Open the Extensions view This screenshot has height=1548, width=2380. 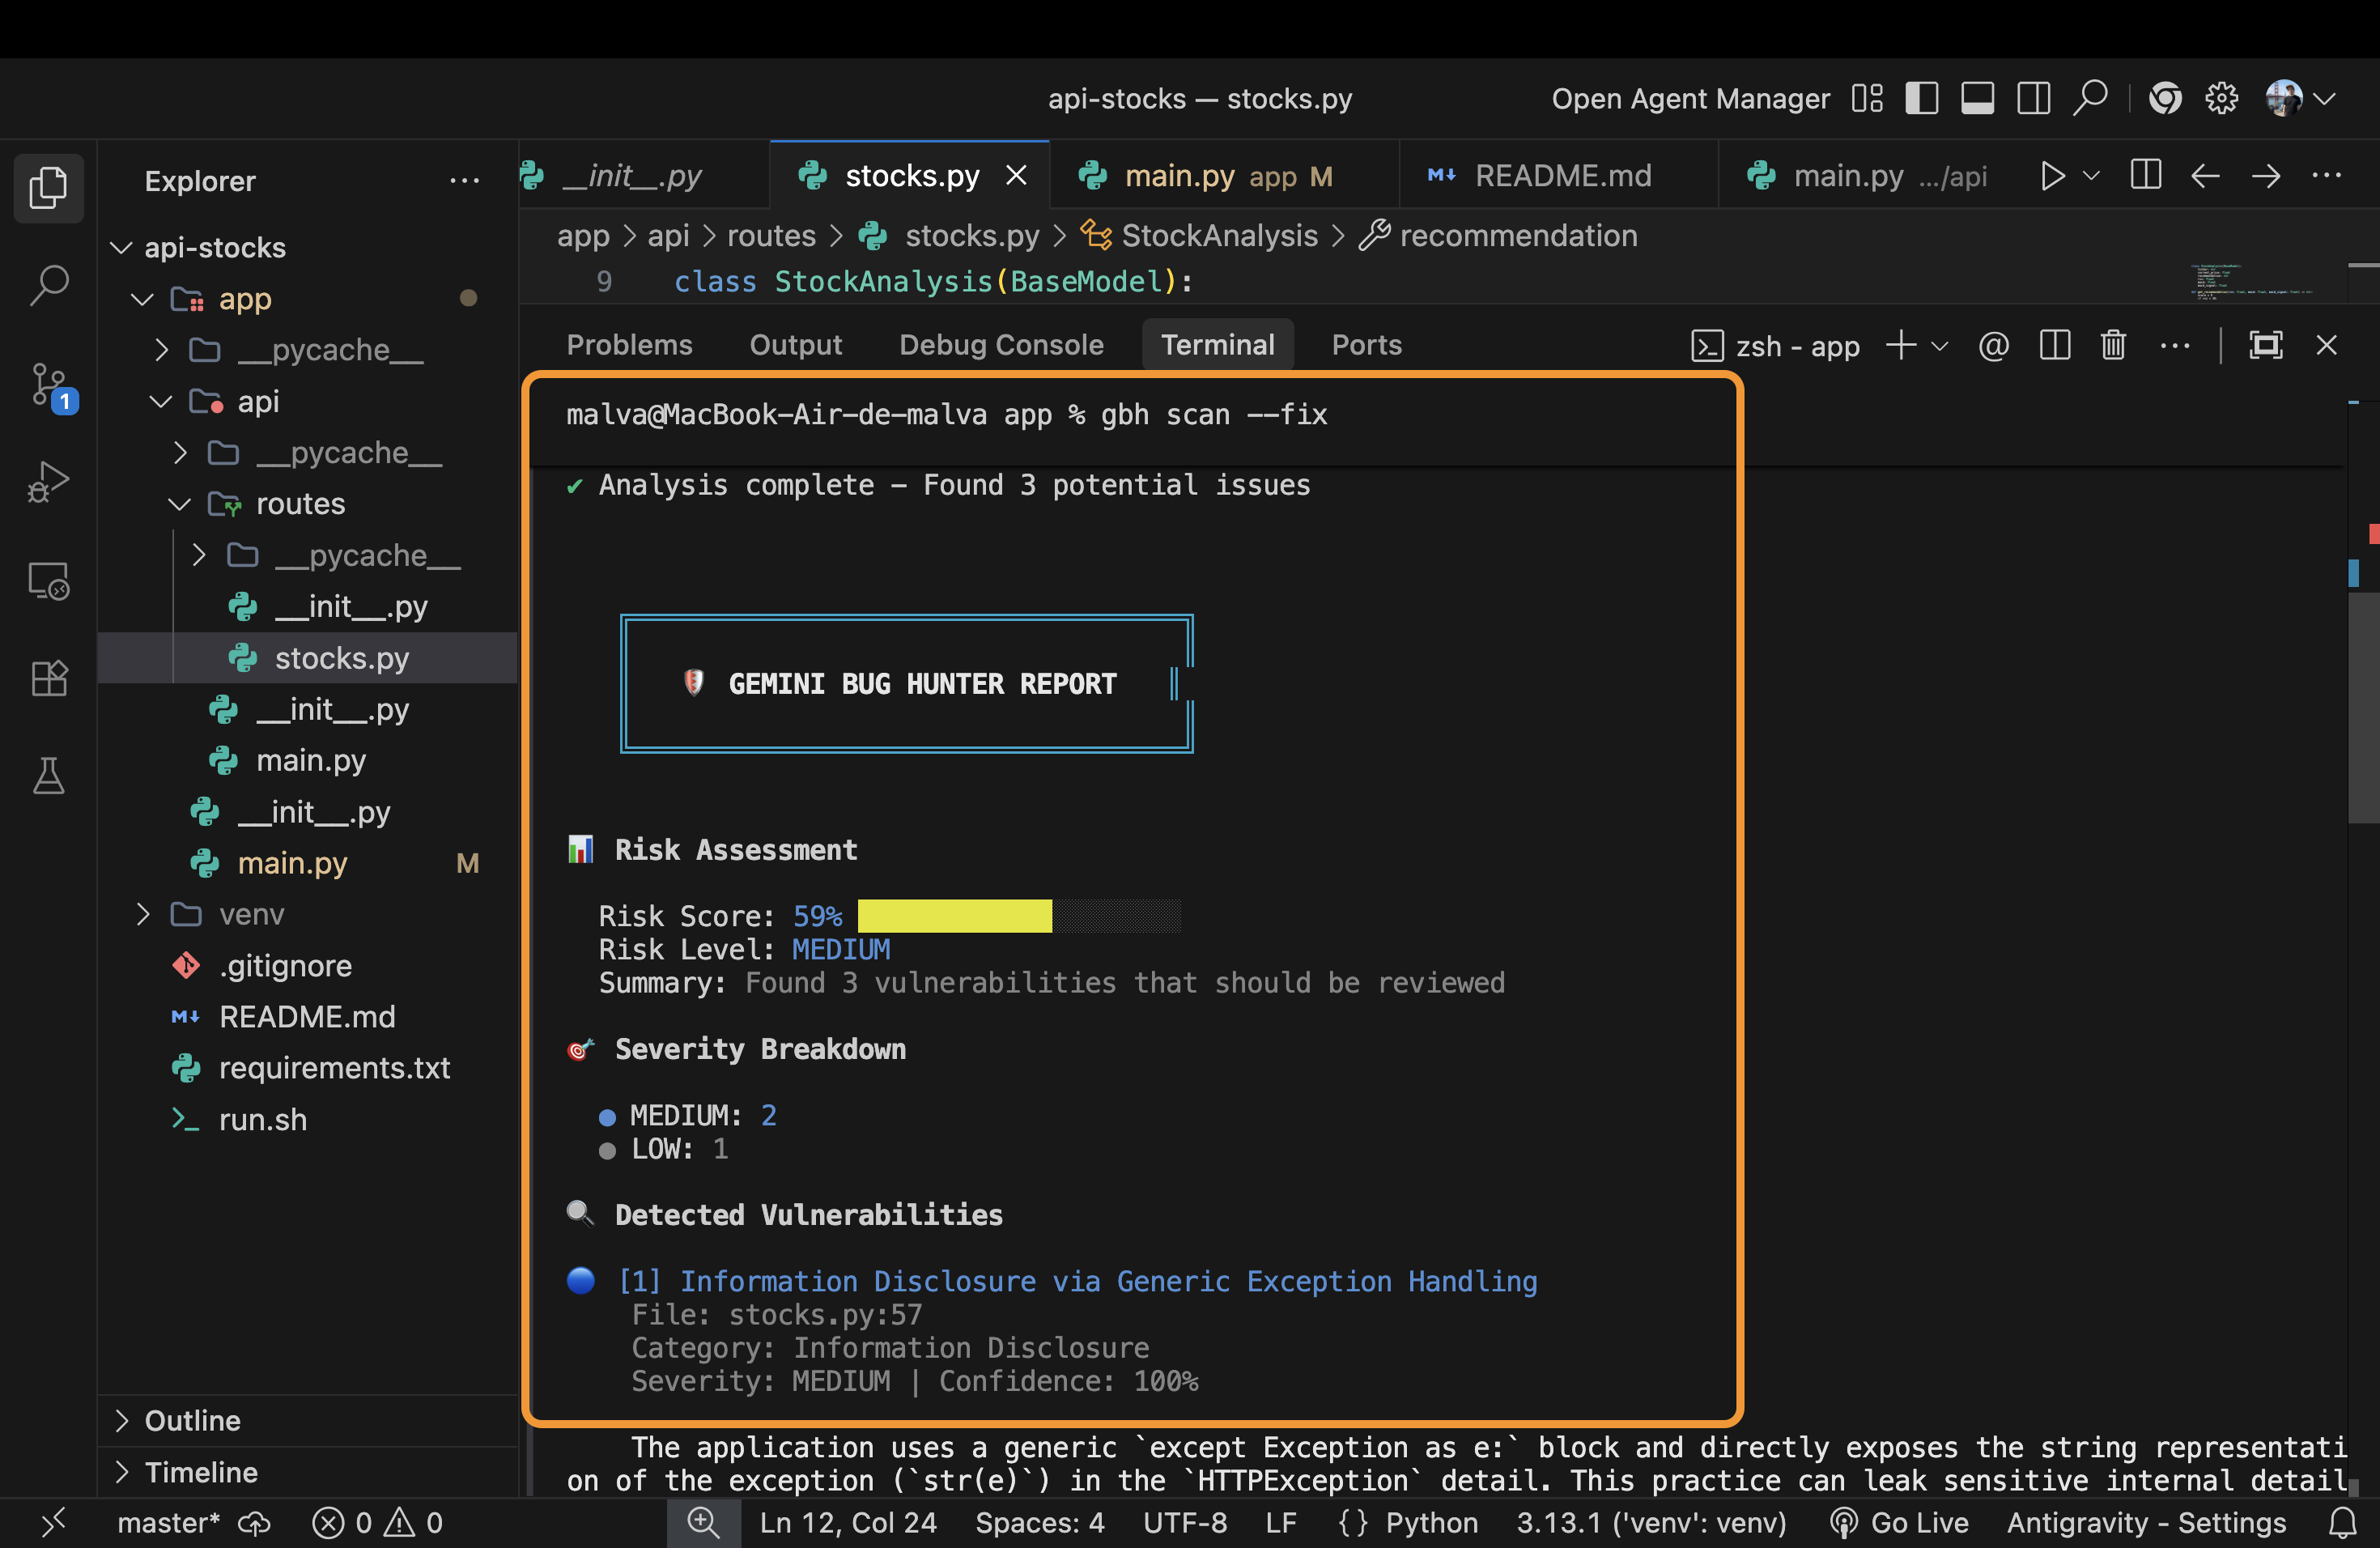(48, 678)
